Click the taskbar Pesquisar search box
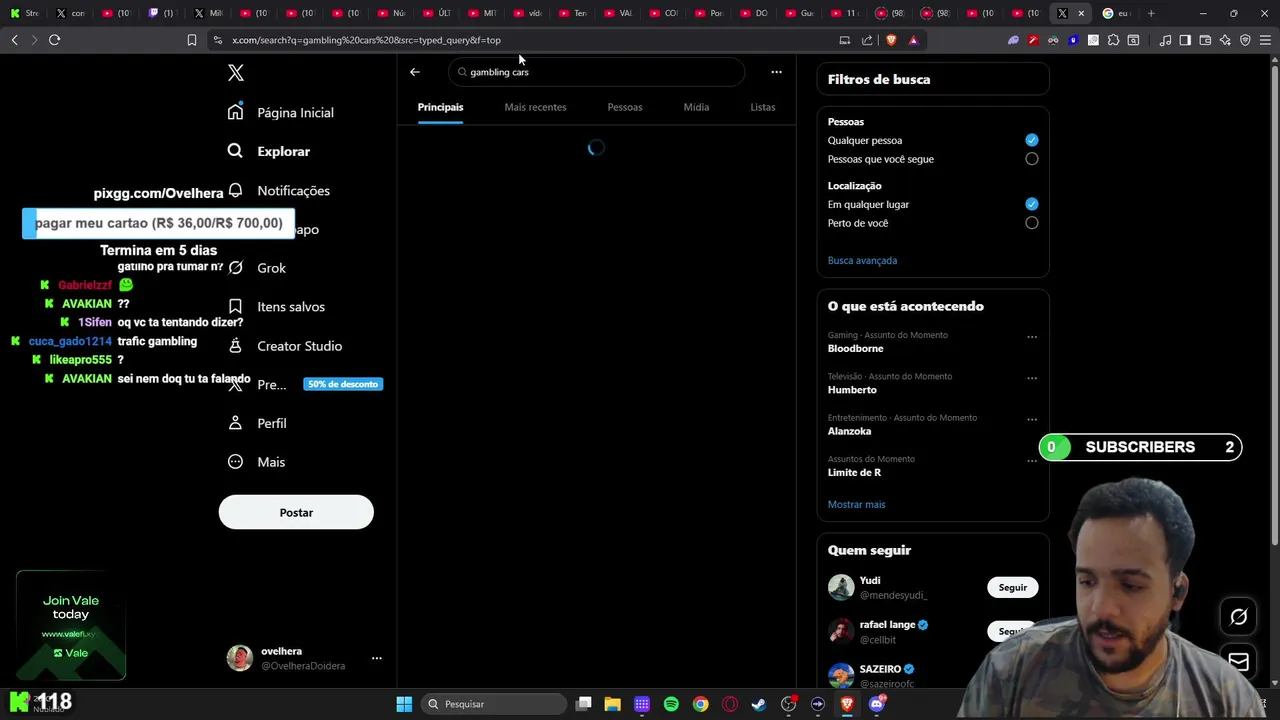 [x=493, y=704]
